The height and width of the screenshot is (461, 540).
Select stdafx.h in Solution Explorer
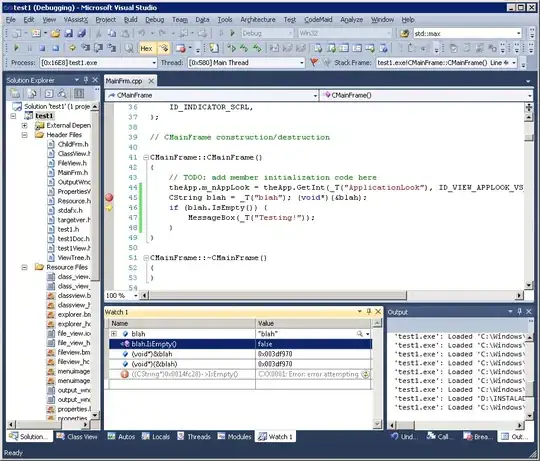[x=70, y=210]
